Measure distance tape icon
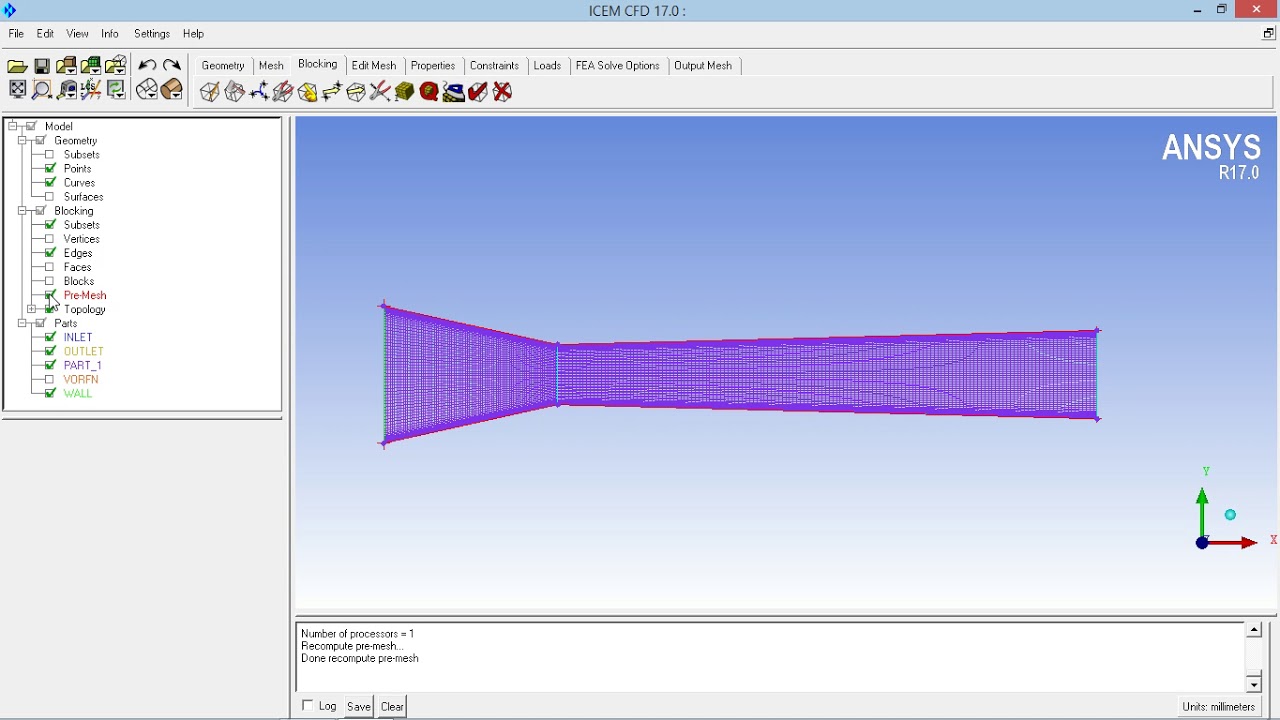The image size is (1280, 720). click(67, 90)
